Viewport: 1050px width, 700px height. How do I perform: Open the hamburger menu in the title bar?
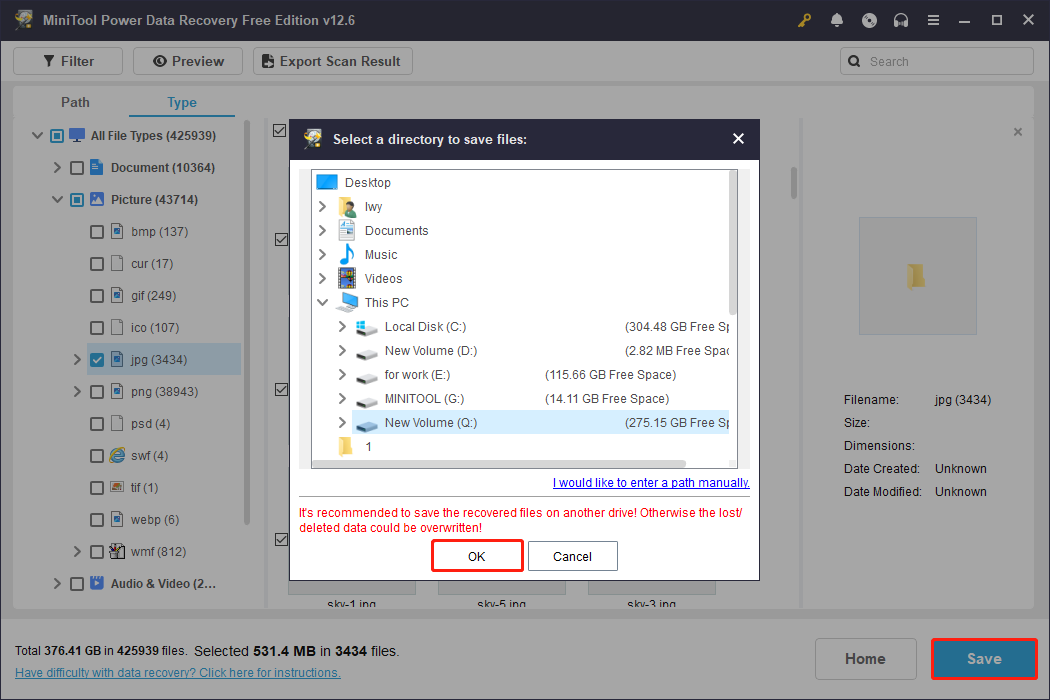click(933, 19)
